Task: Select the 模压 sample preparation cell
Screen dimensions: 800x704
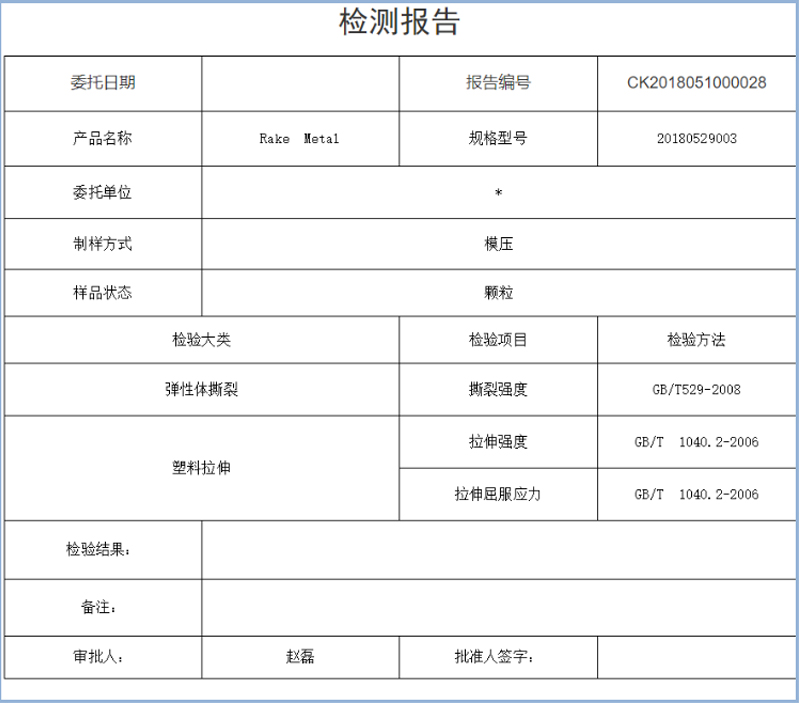Action: point(498,244)
